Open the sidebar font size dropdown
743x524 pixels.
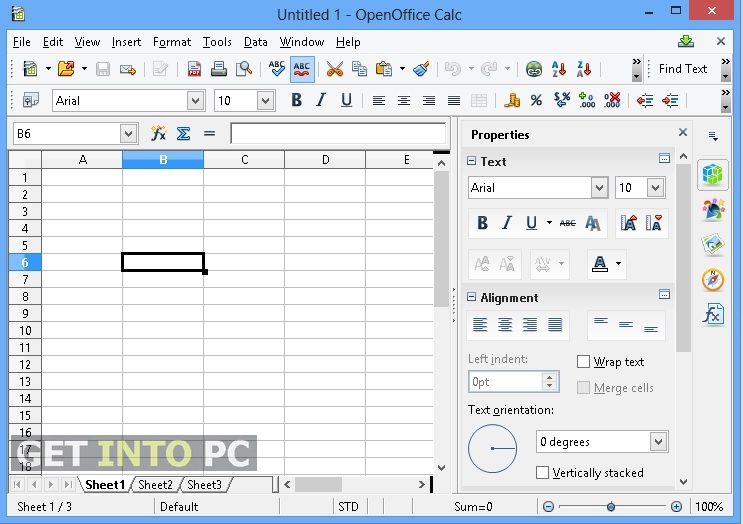pos(655,188)
